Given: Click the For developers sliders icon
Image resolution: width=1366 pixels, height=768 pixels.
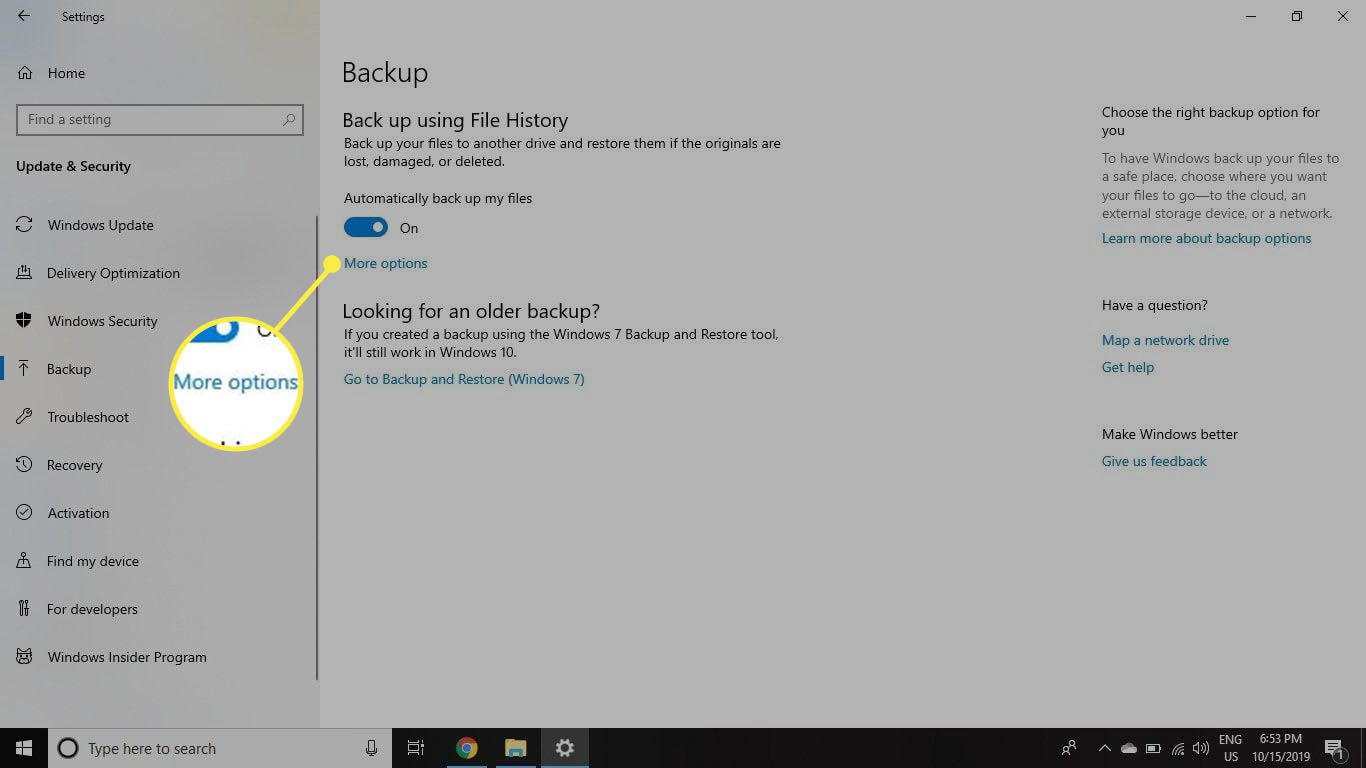Looking at the screenshot, I should click(25, 609).
